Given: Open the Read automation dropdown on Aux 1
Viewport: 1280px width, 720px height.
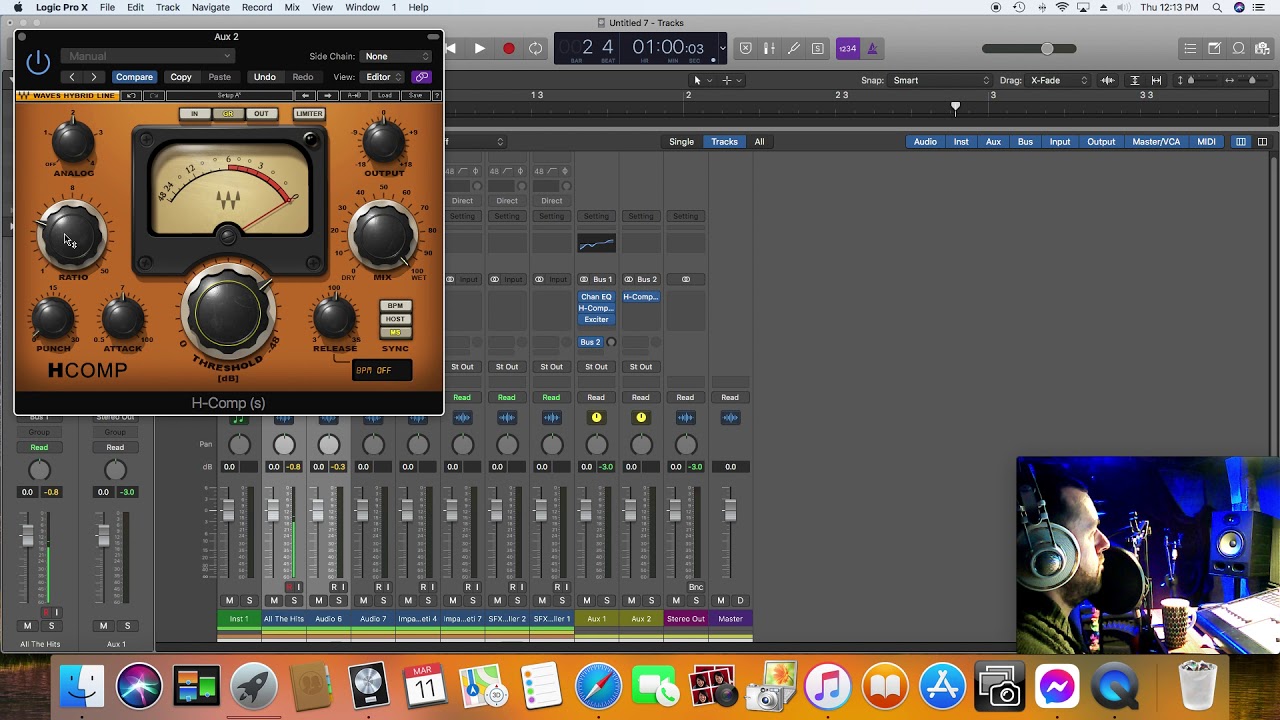Looking at the screenshot, I should tap(596, 397).
